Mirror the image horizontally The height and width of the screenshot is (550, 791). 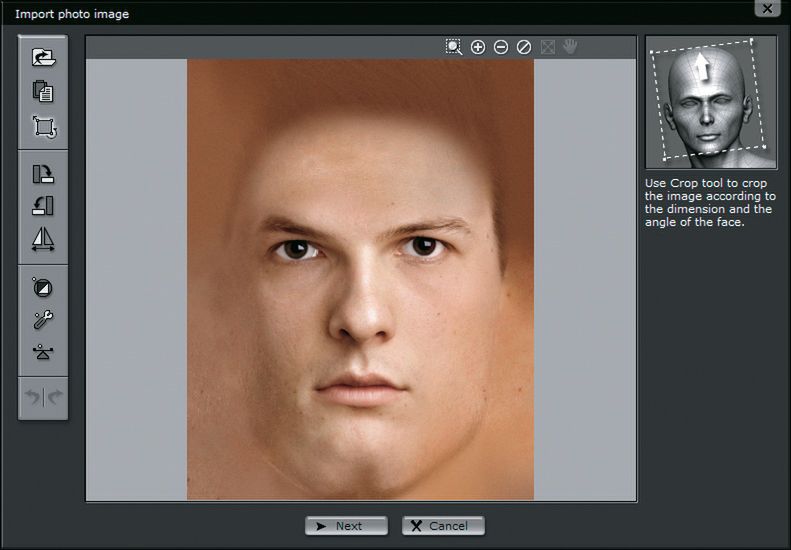point(43,240)
